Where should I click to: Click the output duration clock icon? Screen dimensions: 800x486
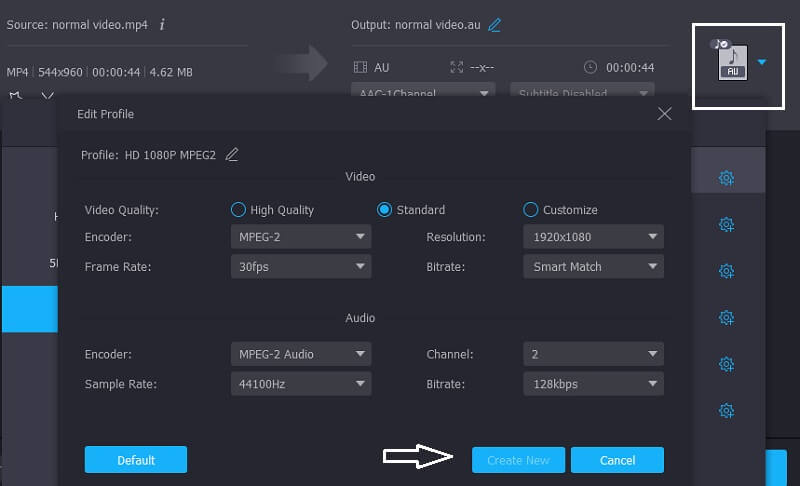(590, 67)
